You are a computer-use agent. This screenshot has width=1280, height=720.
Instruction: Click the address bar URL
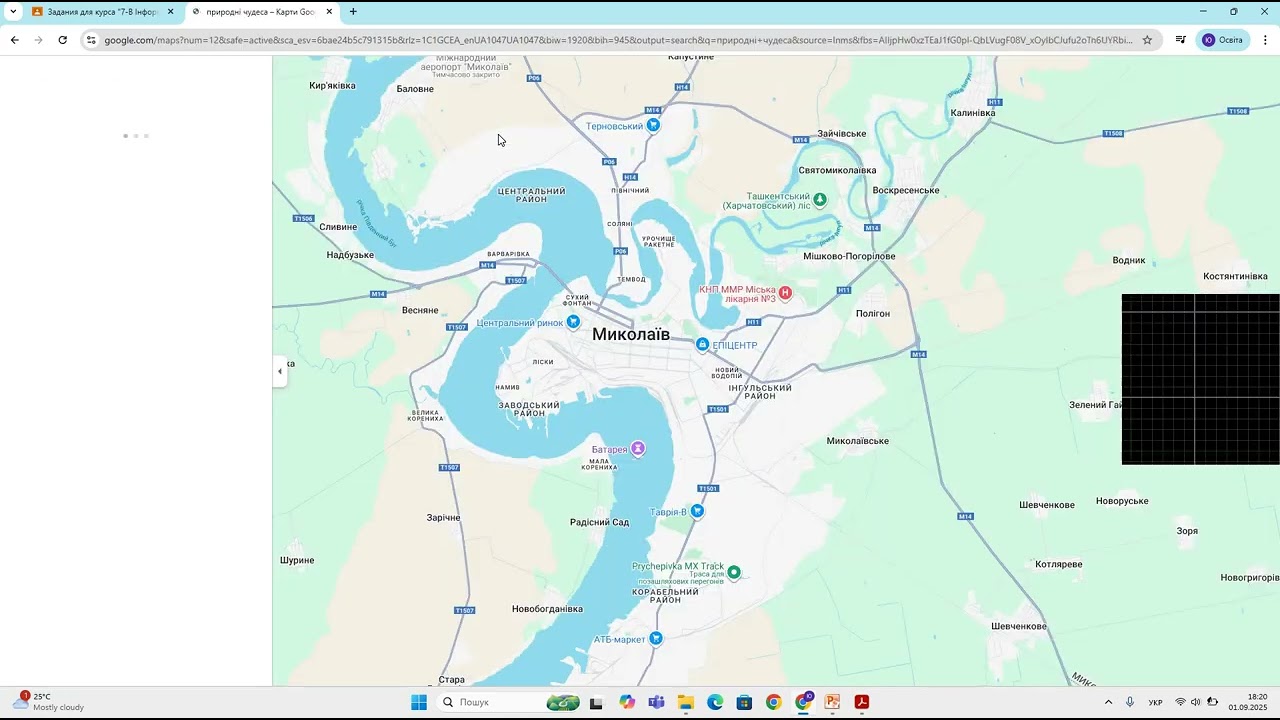click(x=618, y=40)
